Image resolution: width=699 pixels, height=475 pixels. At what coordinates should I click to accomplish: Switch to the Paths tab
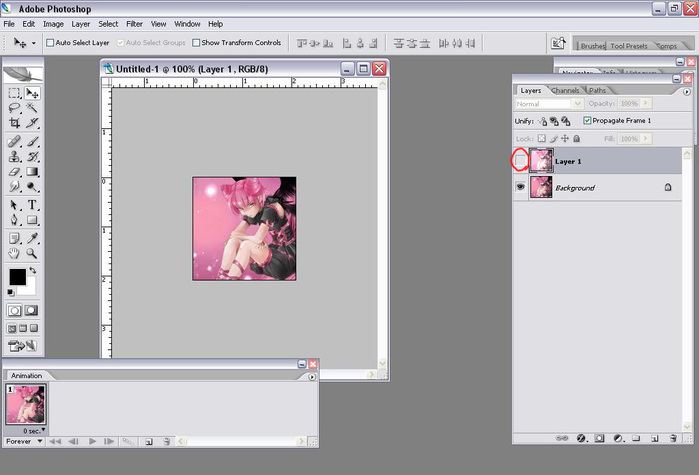click(597, 90)
